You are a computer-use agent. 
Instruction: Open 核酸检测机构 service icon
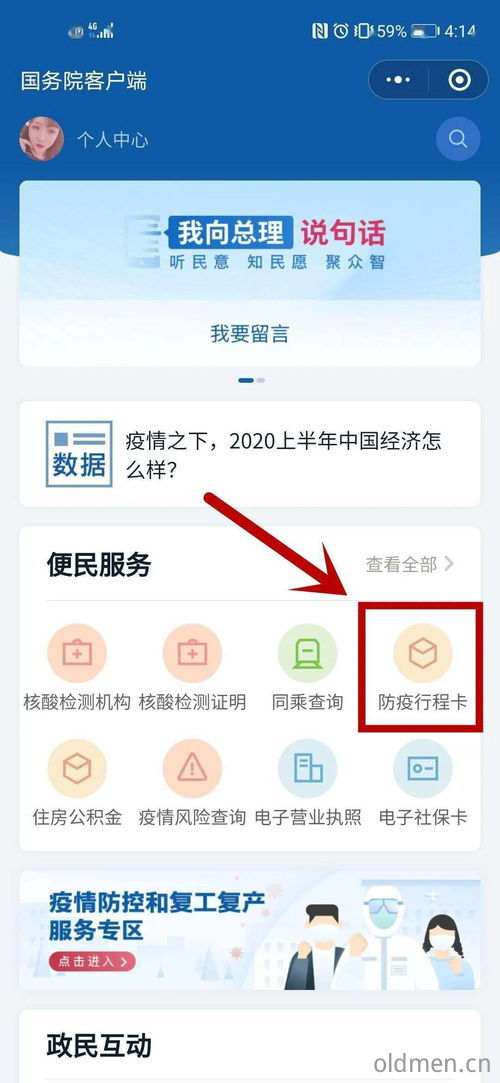77,653
